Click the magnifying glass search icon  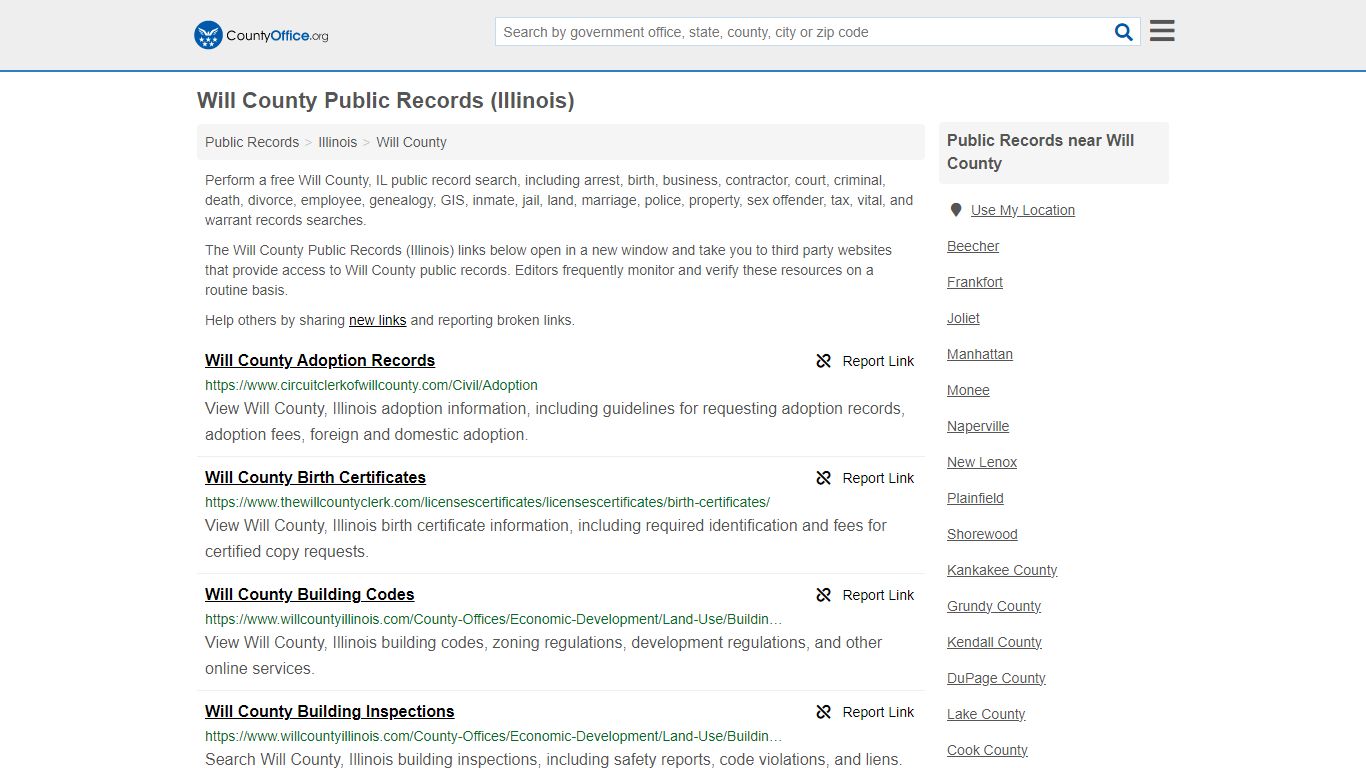pyautogui.click(x=1124, y=32)
